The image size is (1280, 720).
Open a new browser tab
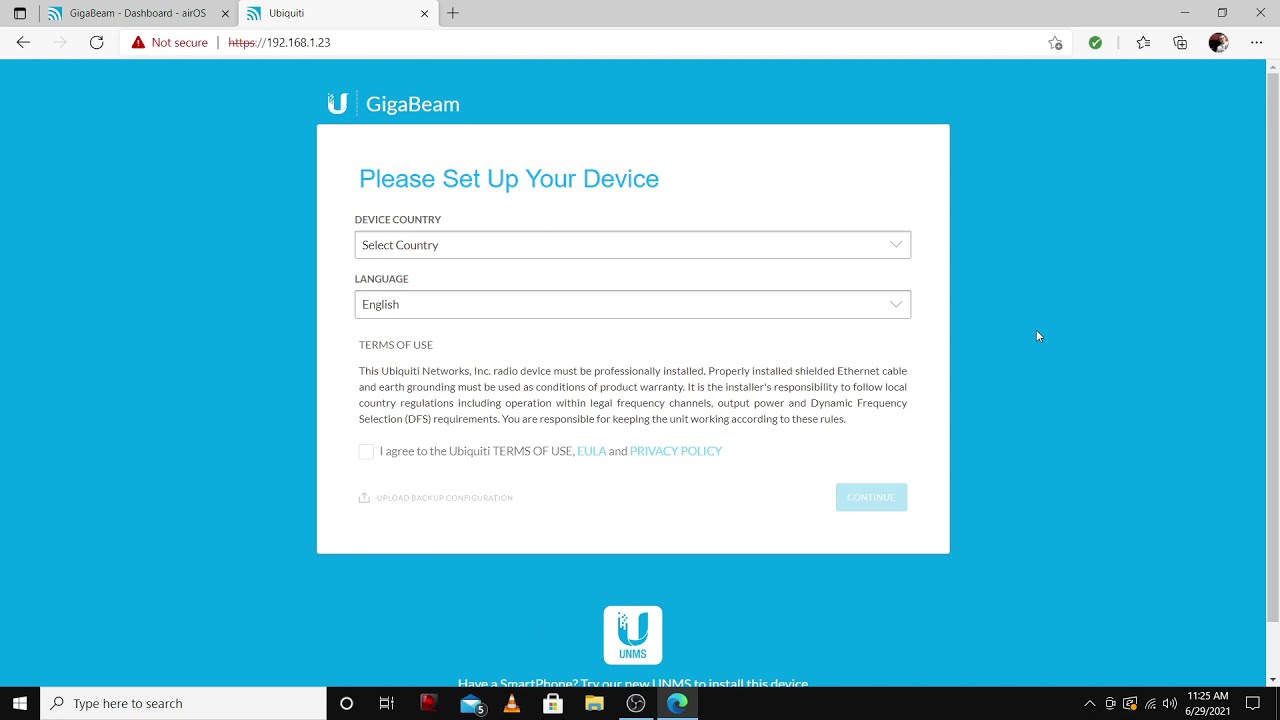[x=452, y=13]
